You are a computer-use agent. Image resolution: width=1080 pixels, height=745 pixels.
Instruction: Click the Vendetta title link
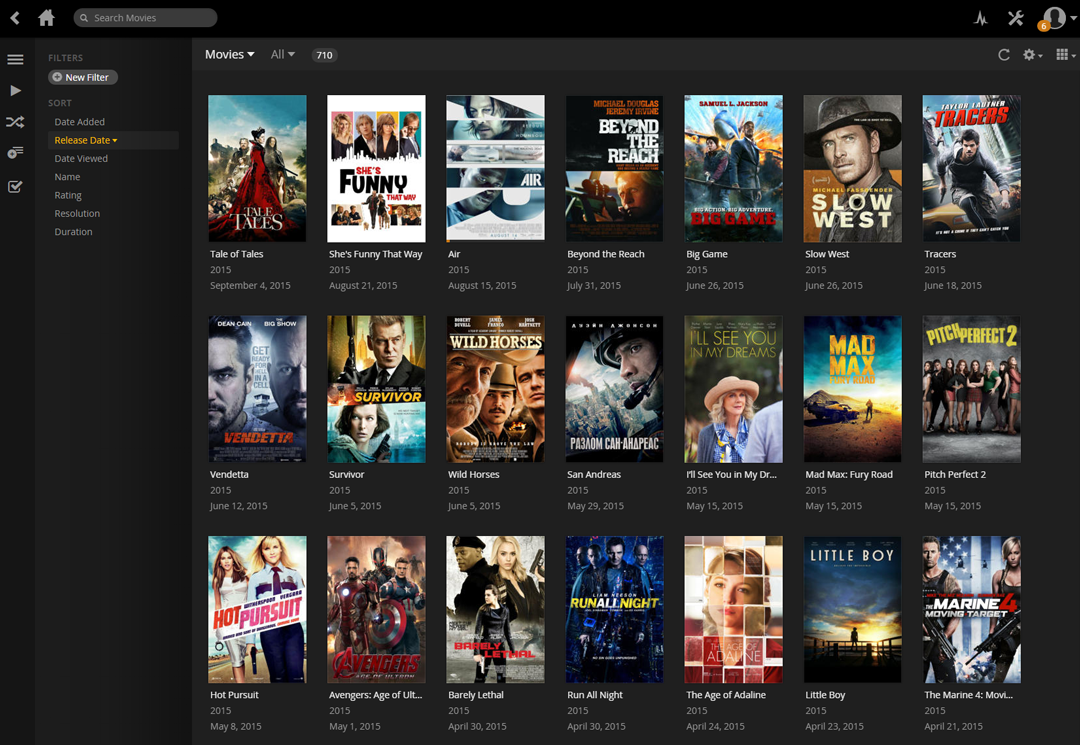tap(229, 474)
